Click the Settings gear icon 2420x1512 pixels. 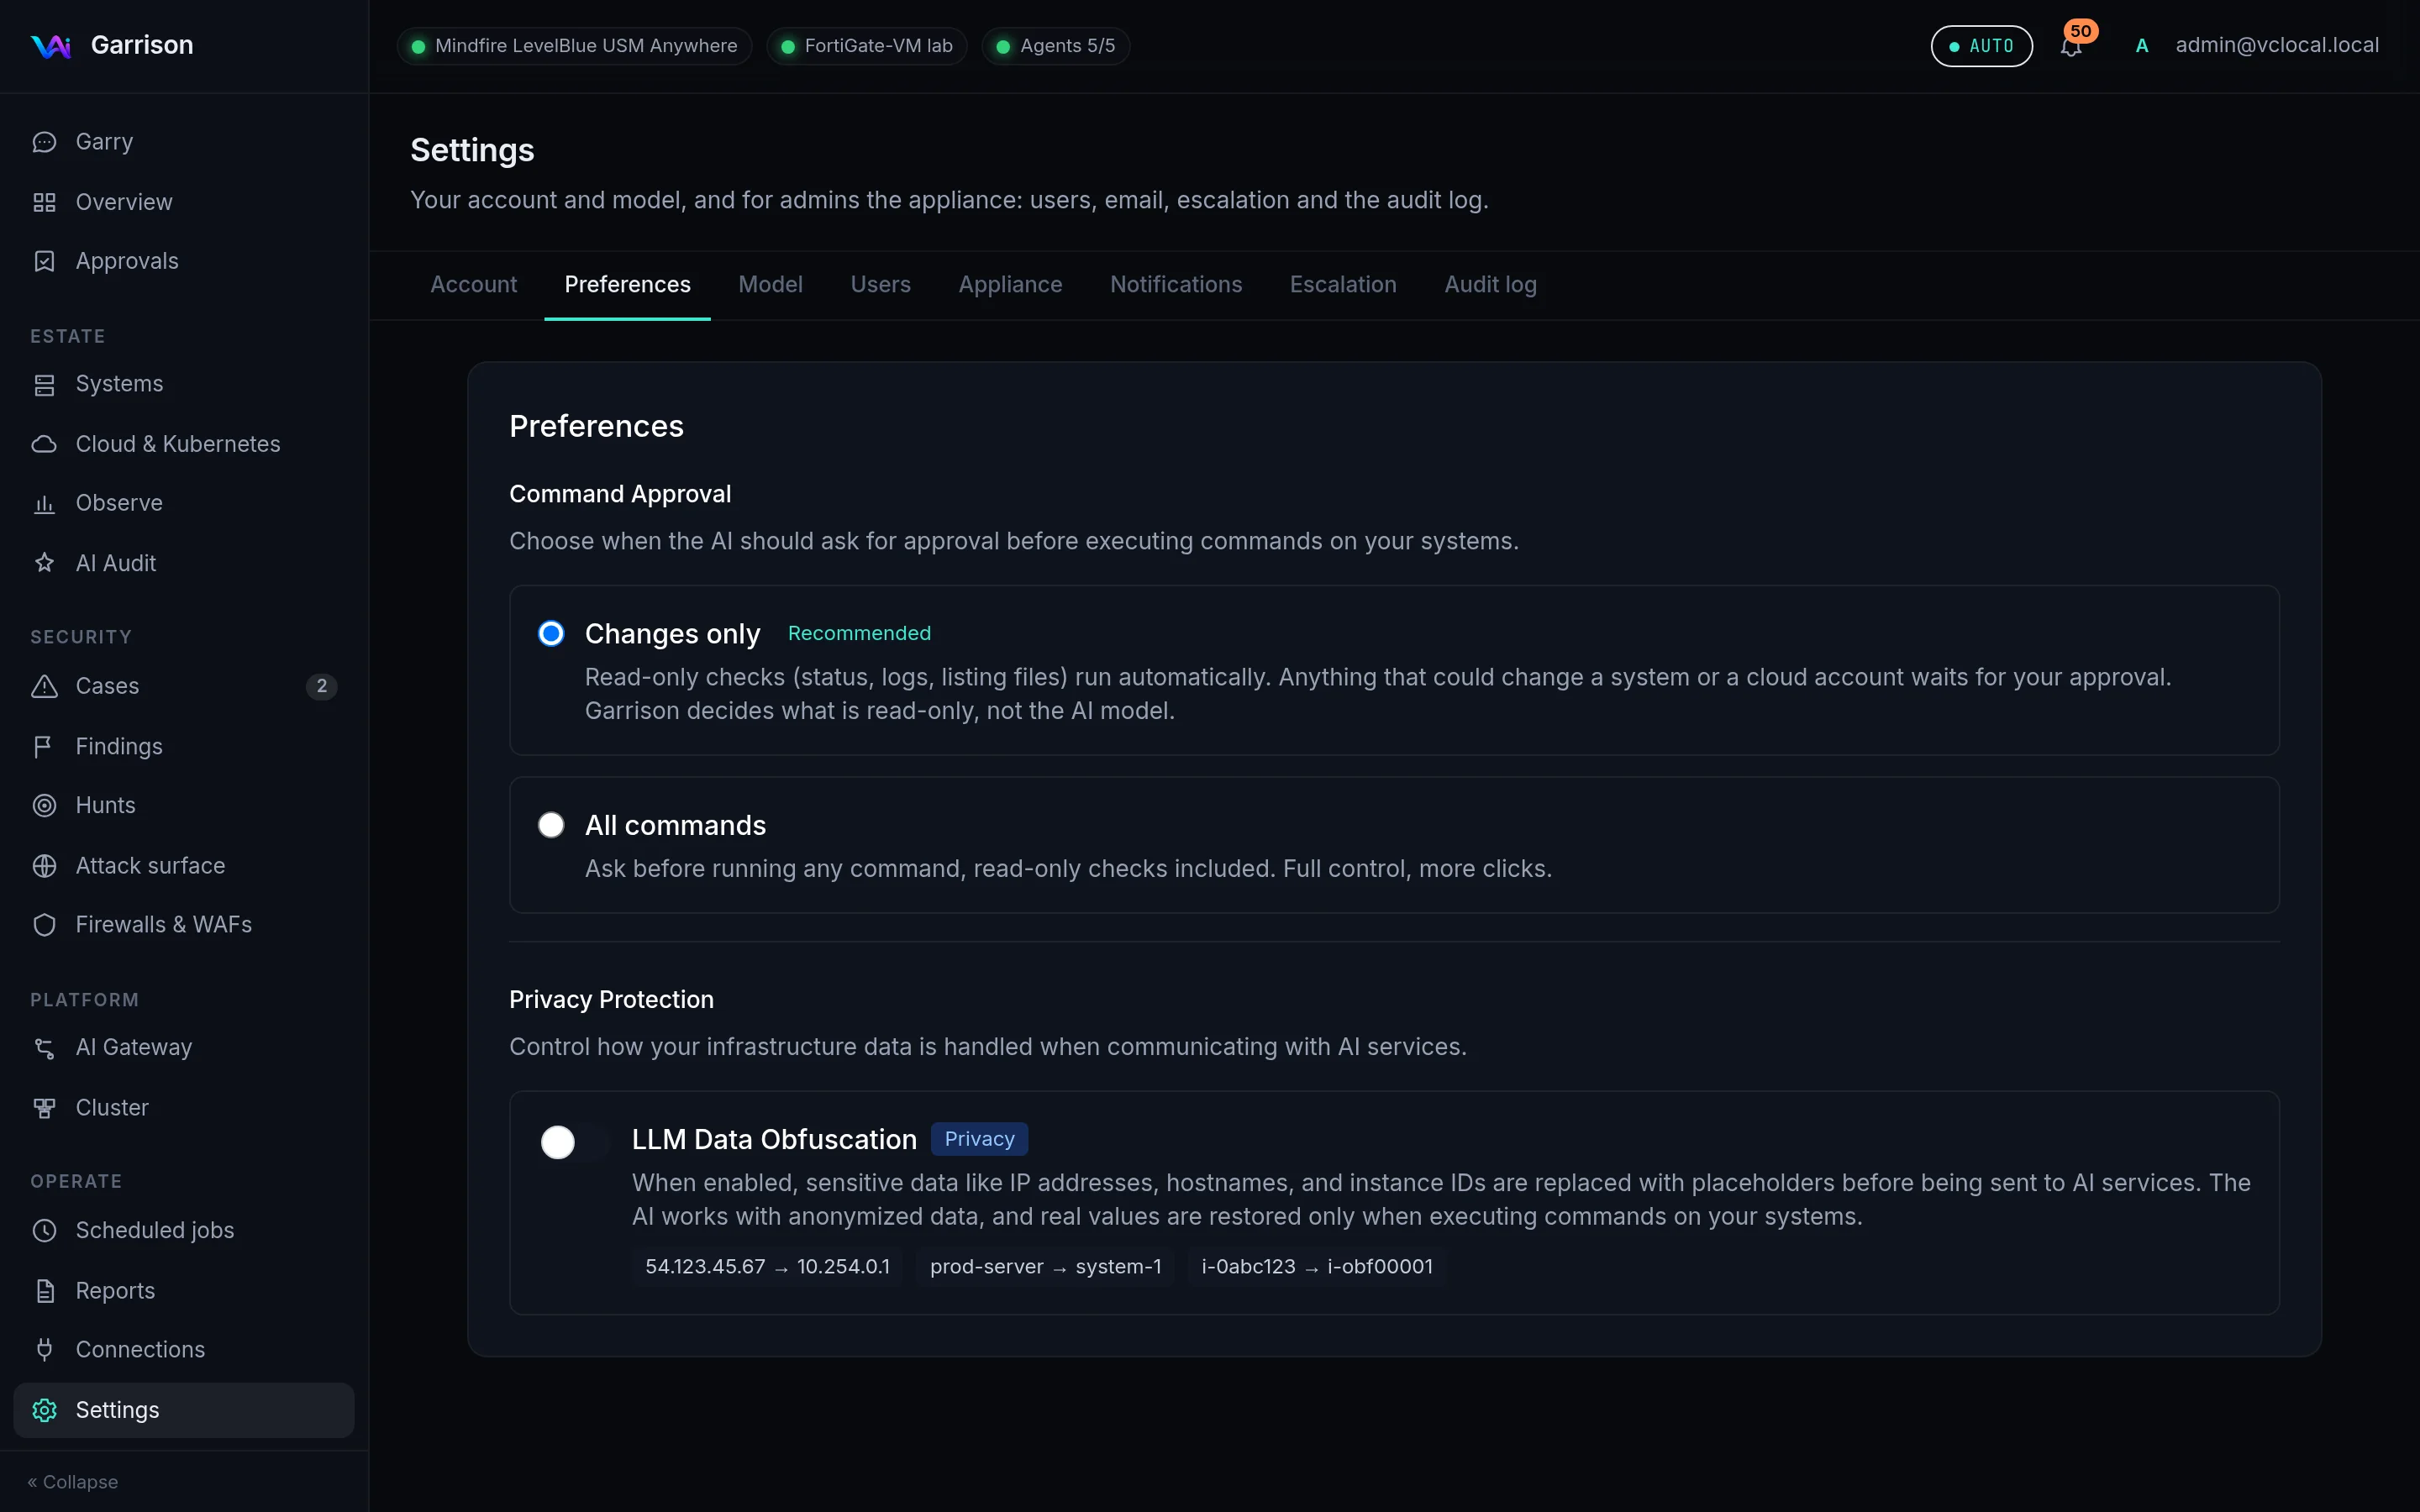[x=44, y=1410]
